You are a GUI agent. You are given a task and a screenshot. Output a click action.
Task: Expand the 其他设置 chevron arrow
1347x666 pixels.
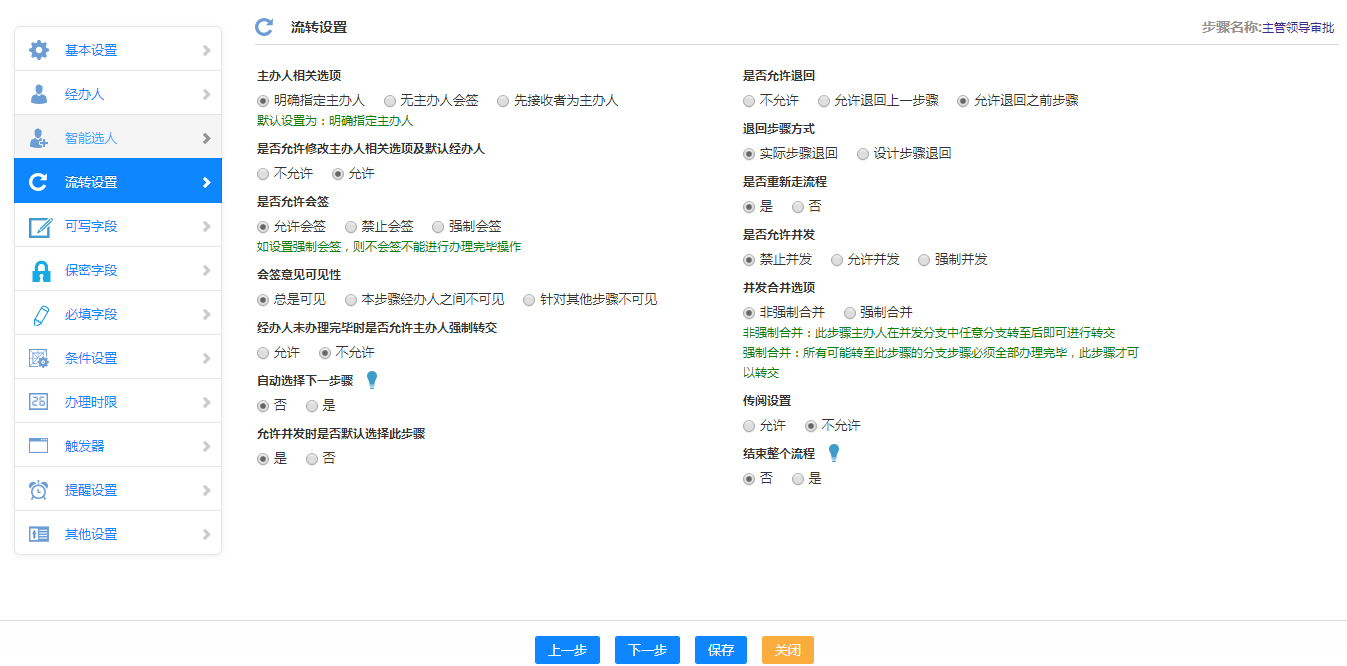tap(206, 534)
